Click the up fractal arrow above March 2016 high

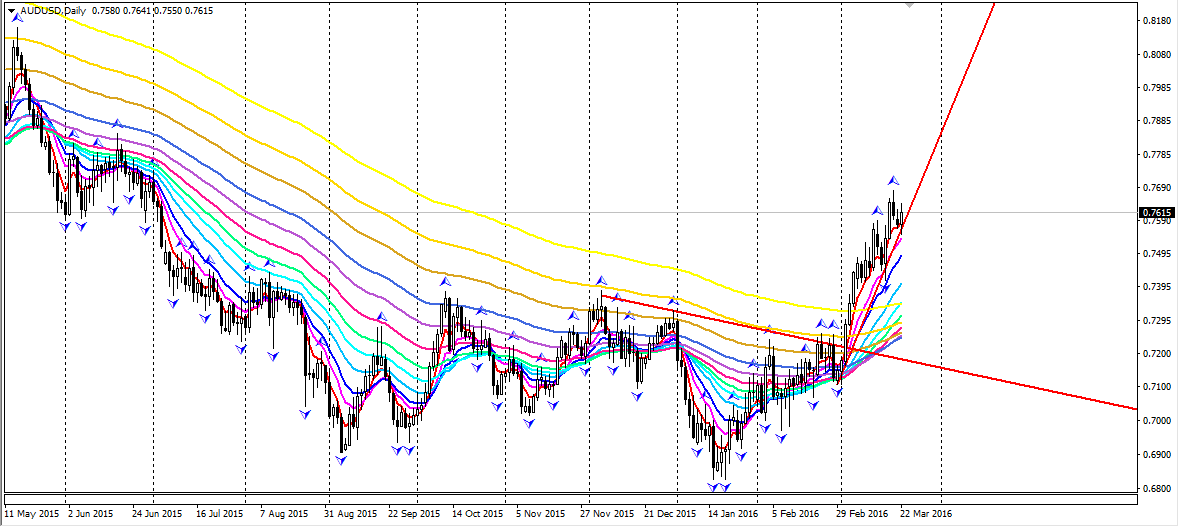(x=893, y=180)
